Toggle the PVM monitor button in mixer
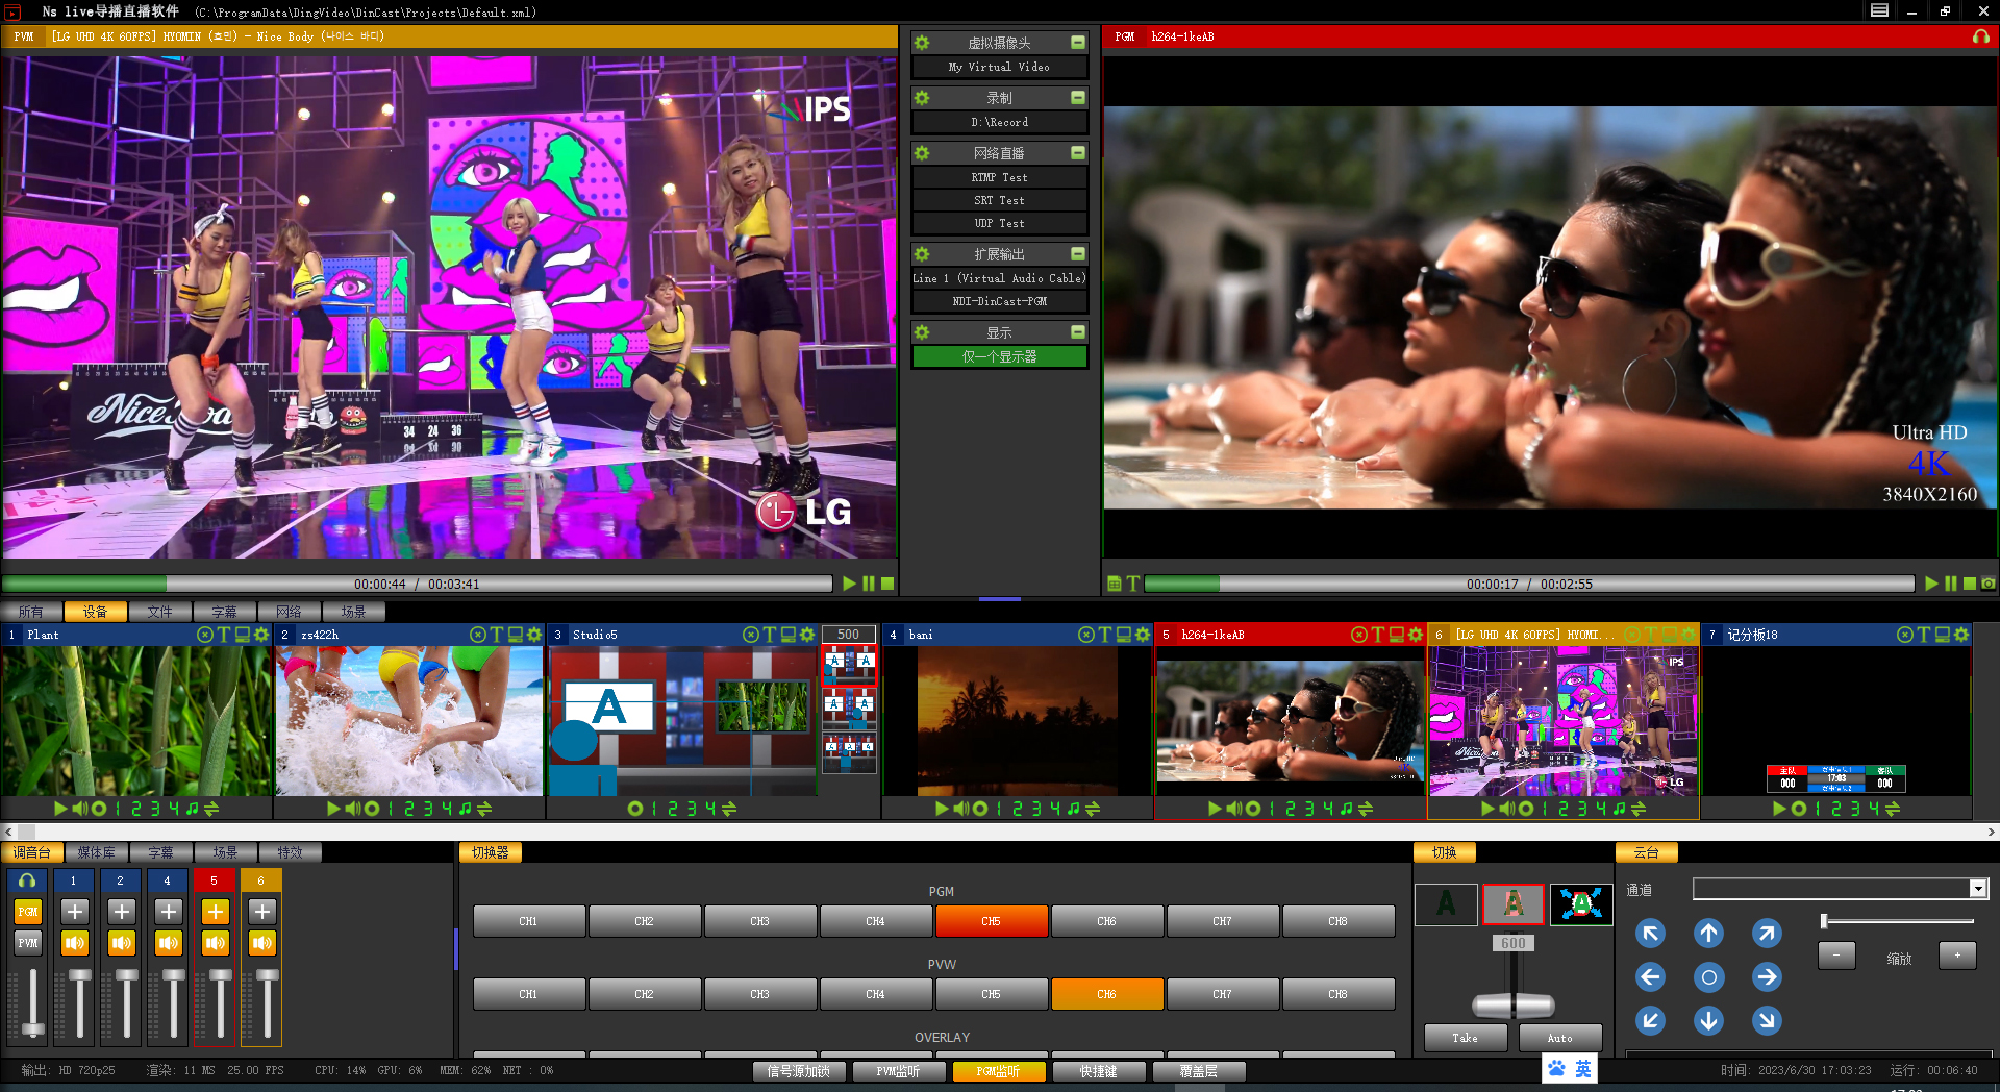The height and width of the screenshot is (1092, 2001). click(x=28, y=943)
